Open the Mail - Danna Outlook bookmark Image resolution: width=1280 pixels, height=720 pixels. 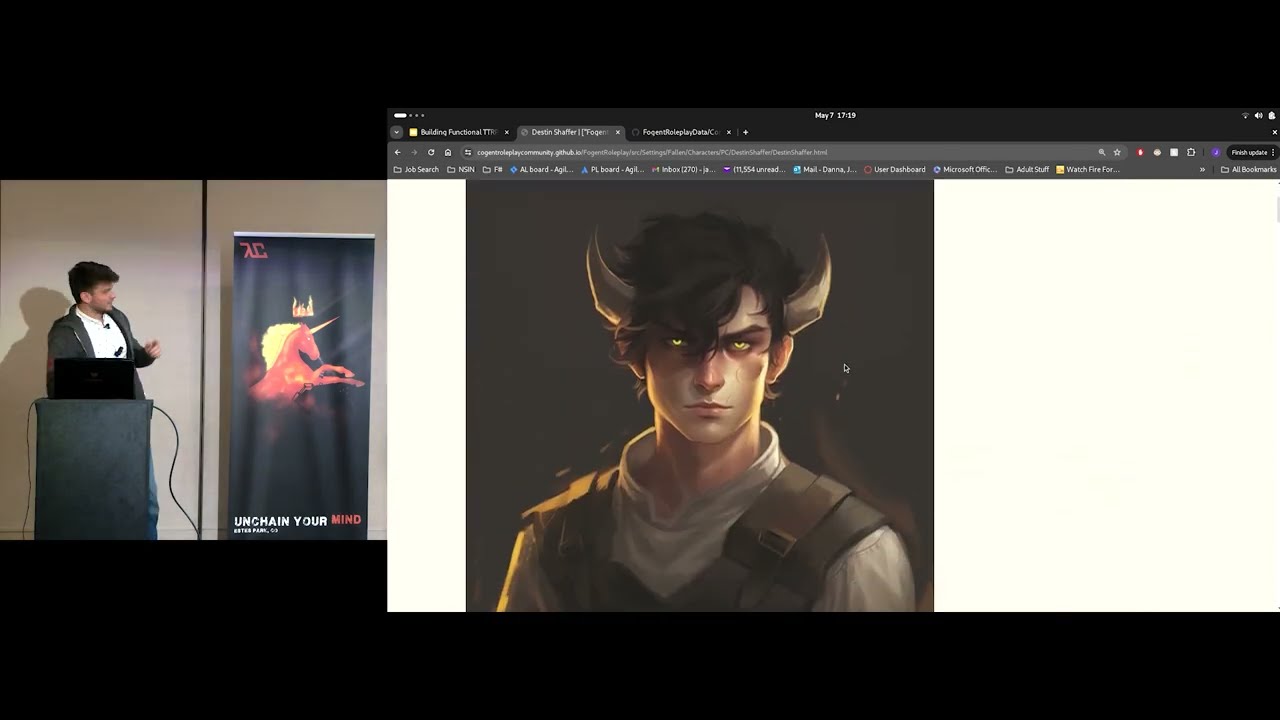pos(825,169)
